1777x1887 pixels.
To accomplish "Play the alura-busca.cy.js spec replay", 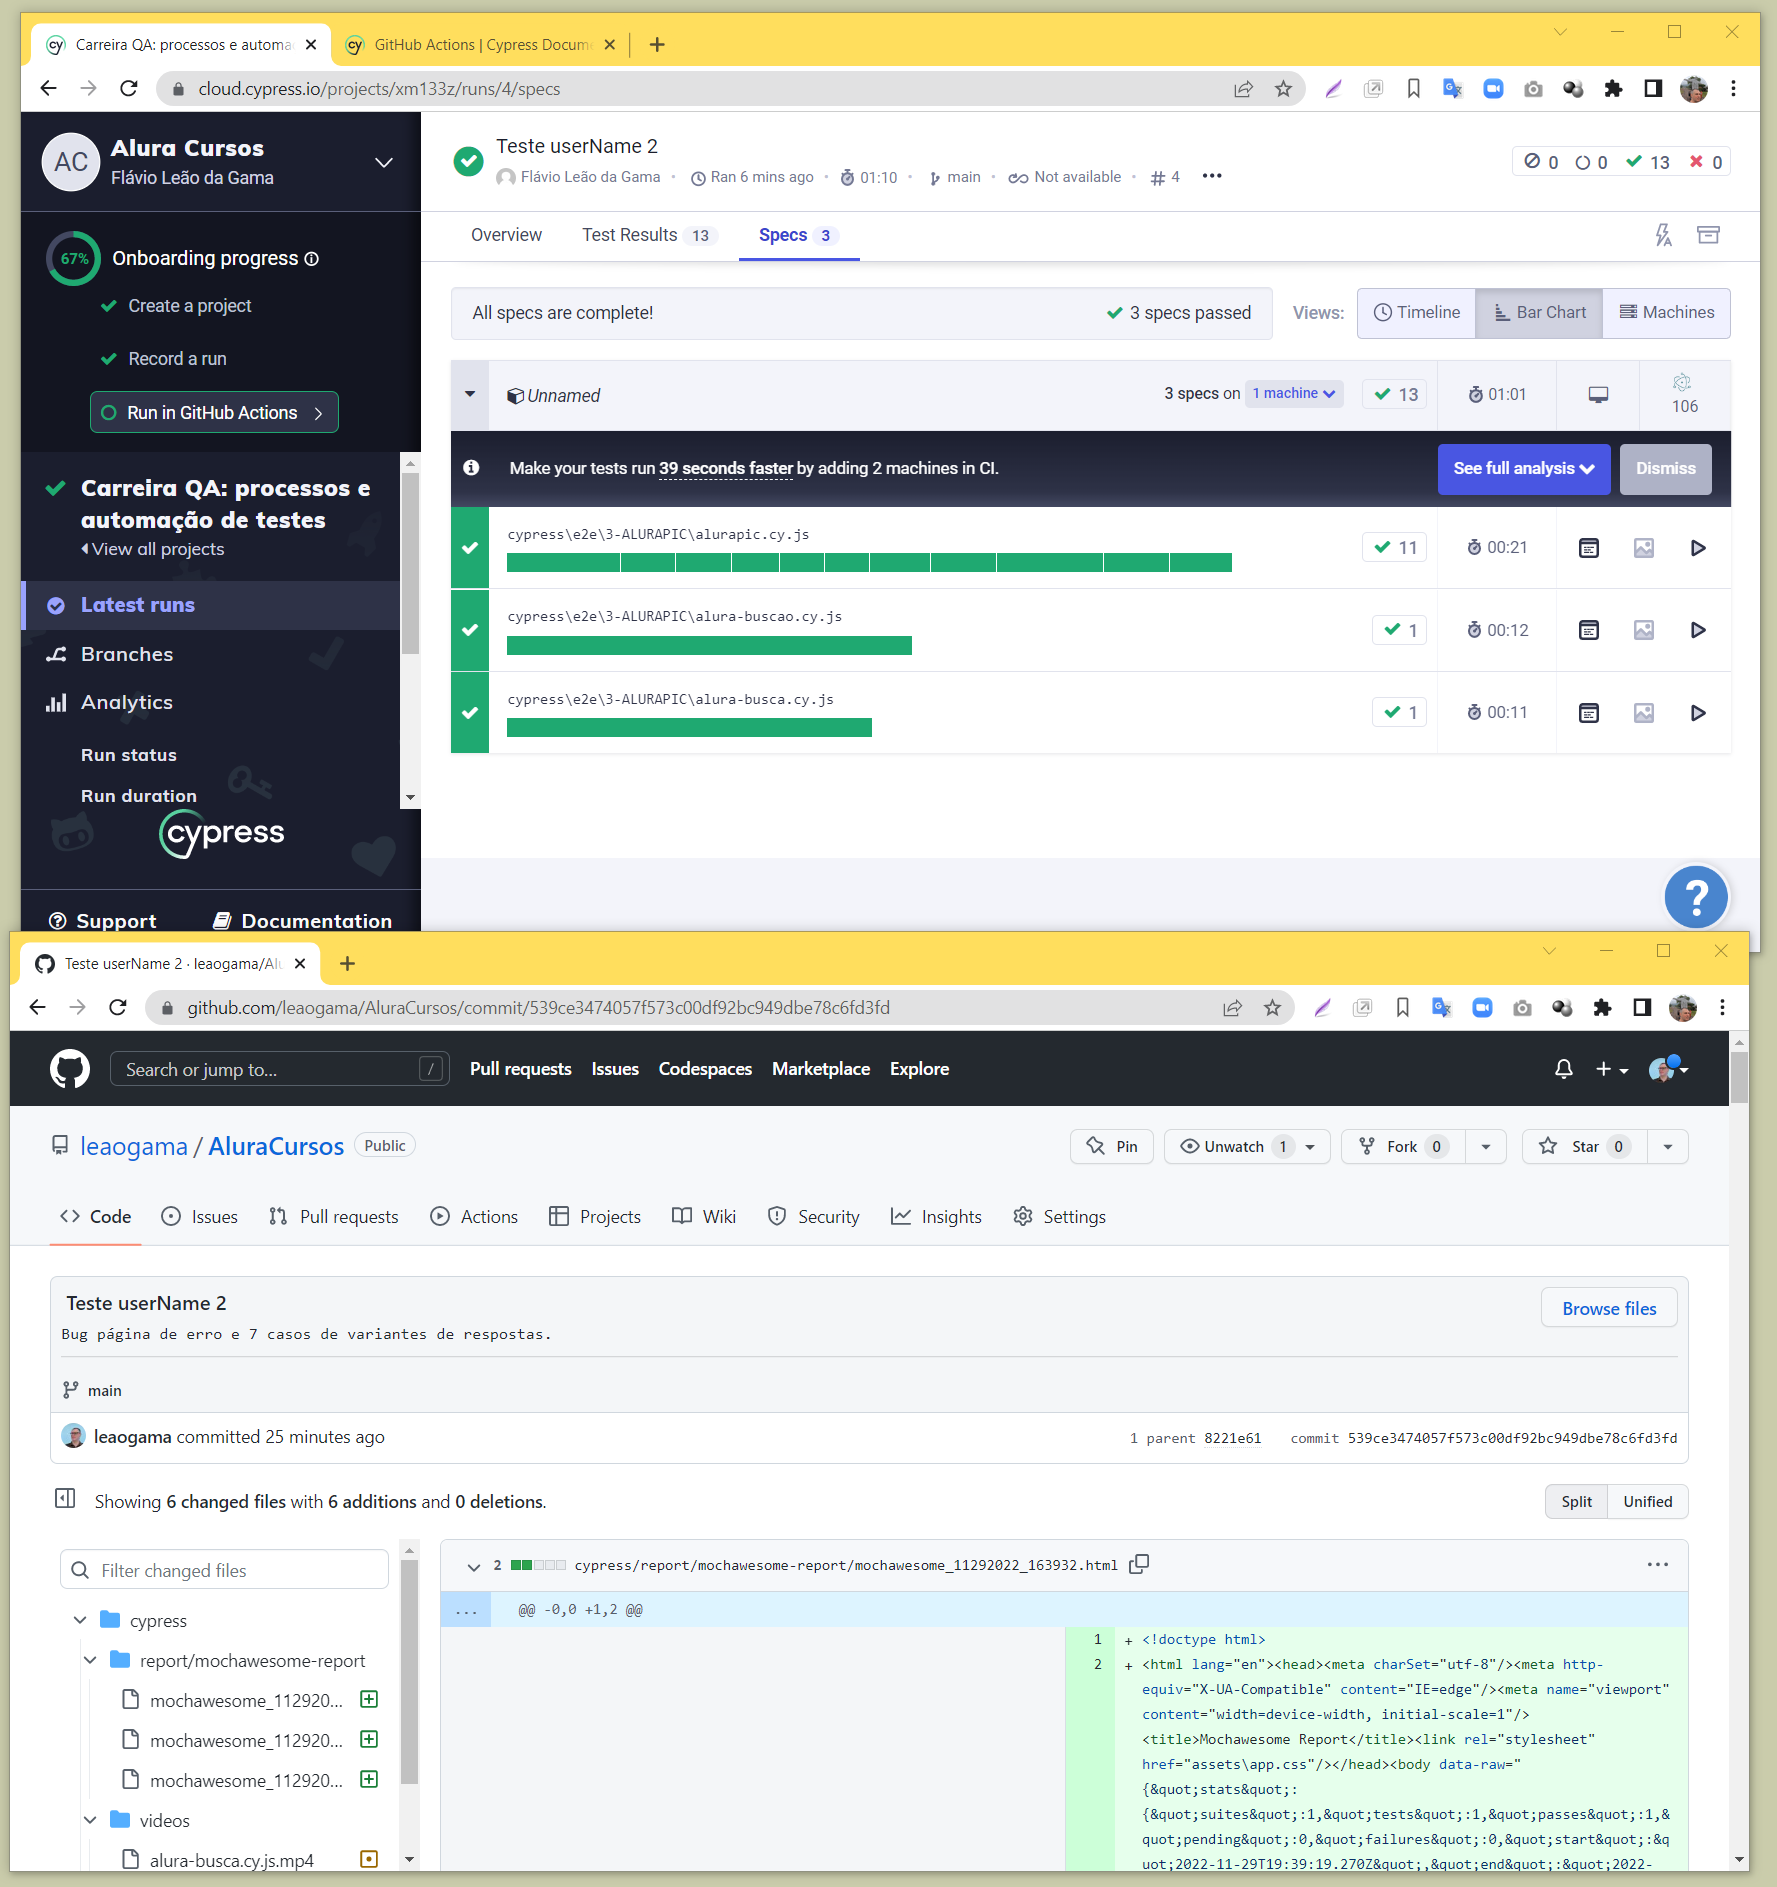I will click(1697, 713).
